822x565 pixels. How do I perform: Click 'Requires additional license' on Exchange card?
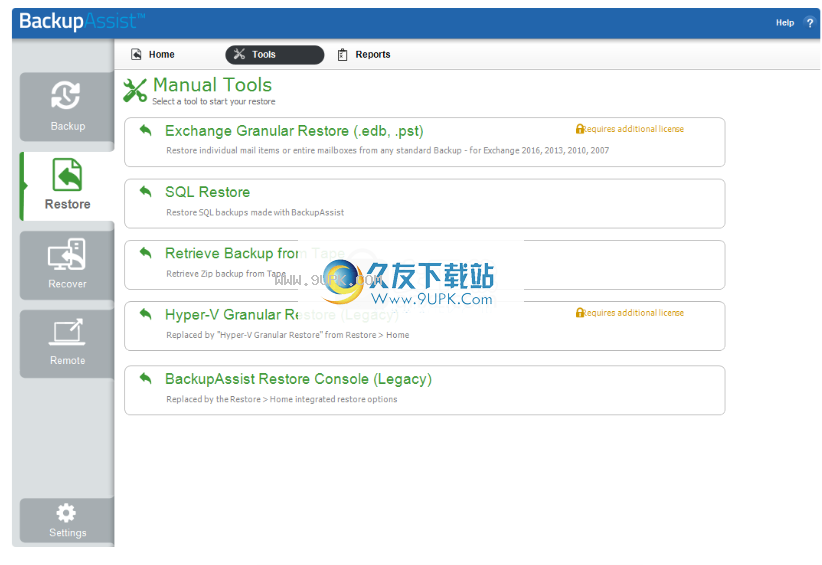coord(634,129)
